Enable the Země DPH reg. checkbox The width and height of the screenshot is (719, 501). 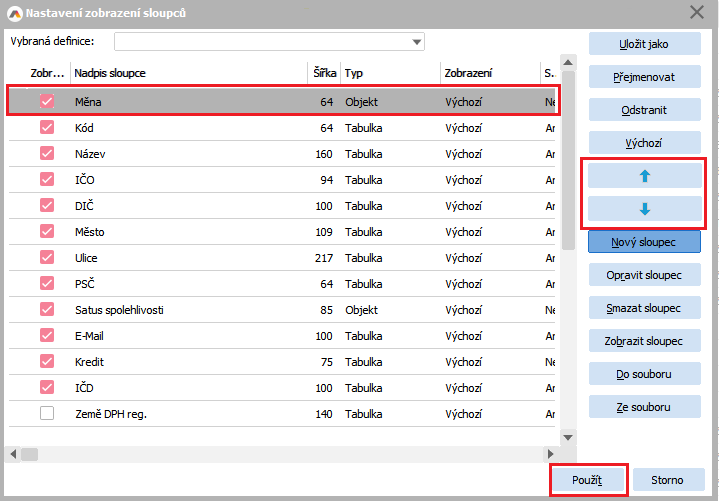47,413
